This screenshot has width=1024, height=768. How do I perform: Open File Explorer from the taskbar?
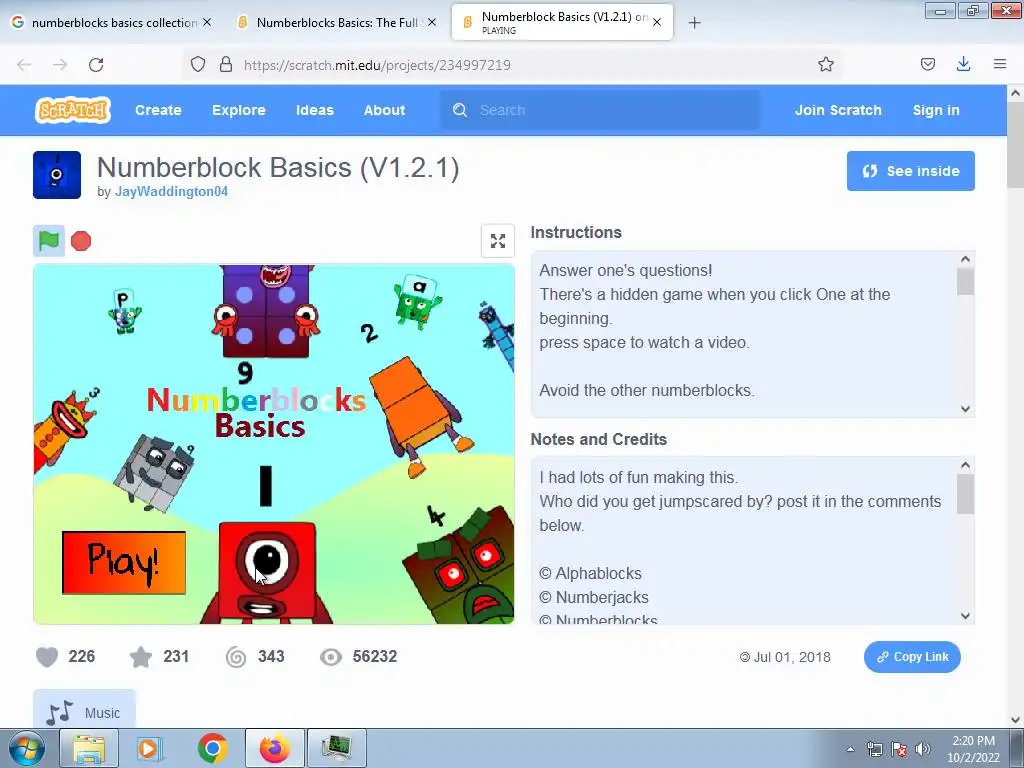pyautogui.click(x=89, y=748)
